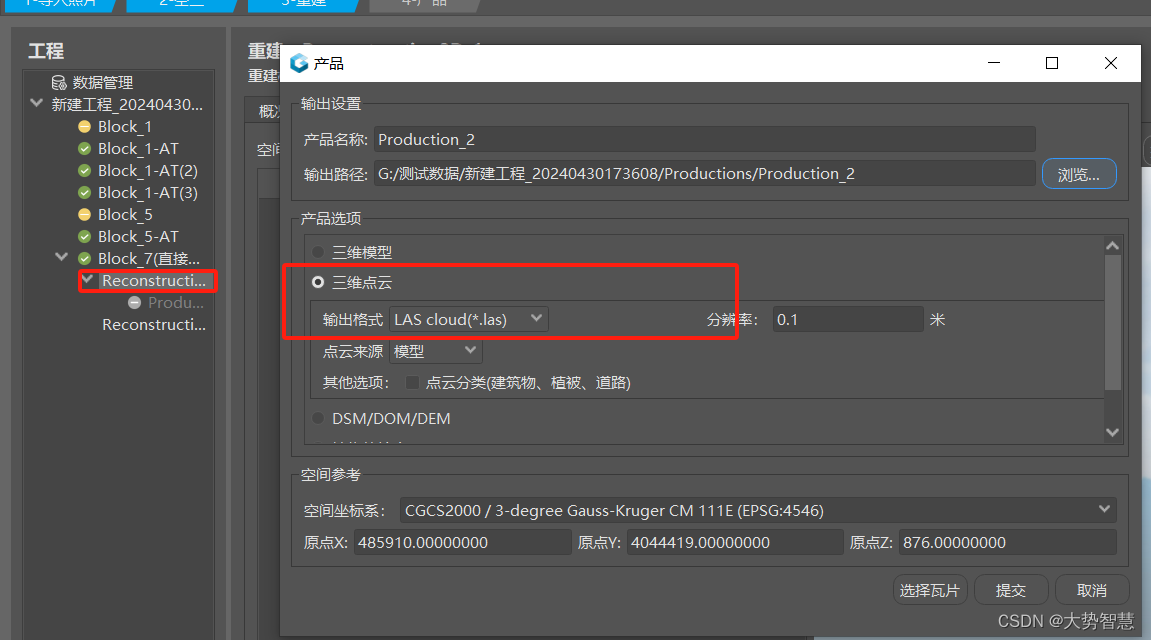Click the product options scrollbar down arrow
Image resolution: width=1151 pixels, height=640 pixels.
1112,432
